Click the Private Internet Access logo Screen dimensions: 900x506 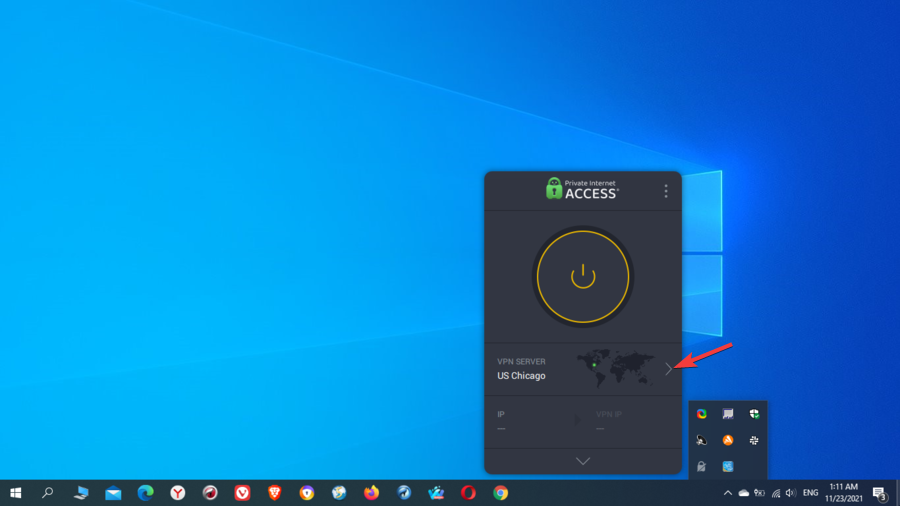point(582,188)
